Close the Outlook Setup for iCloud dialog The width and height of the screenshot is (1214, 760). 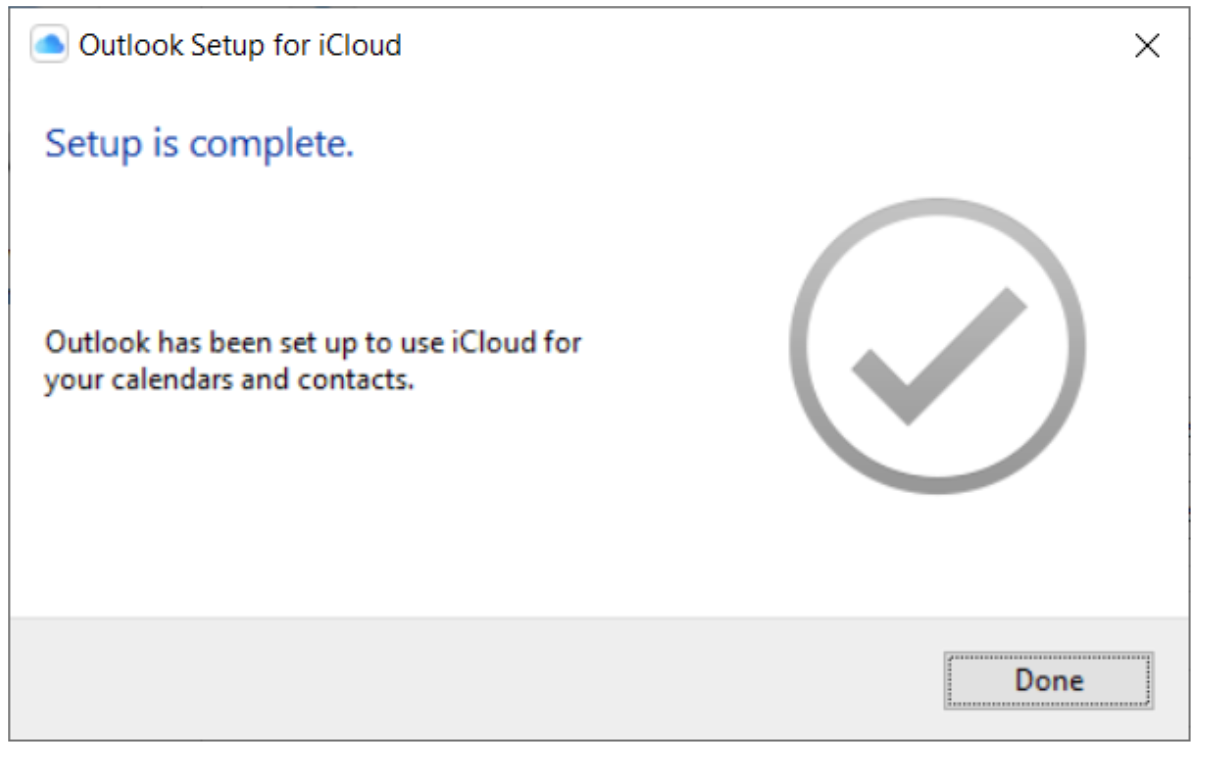[1147, 46]
